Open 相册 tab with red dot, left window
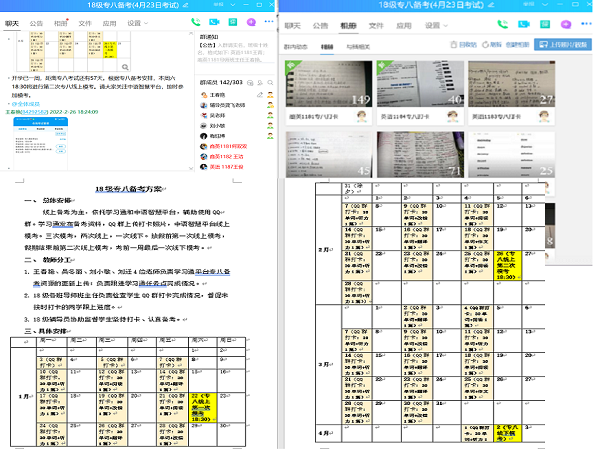The width and height of the screenshot is (600, 450). 60,23
